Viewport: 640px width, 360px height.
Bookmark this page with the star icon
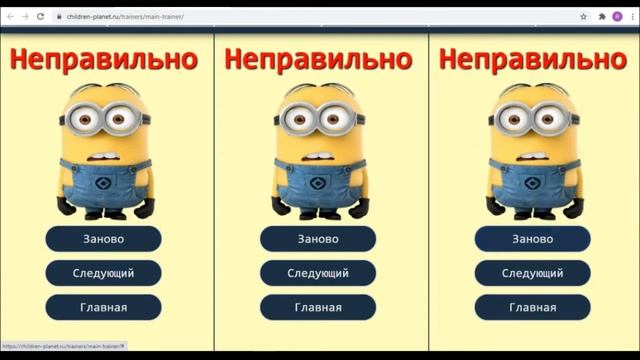(x=583, y=17)
